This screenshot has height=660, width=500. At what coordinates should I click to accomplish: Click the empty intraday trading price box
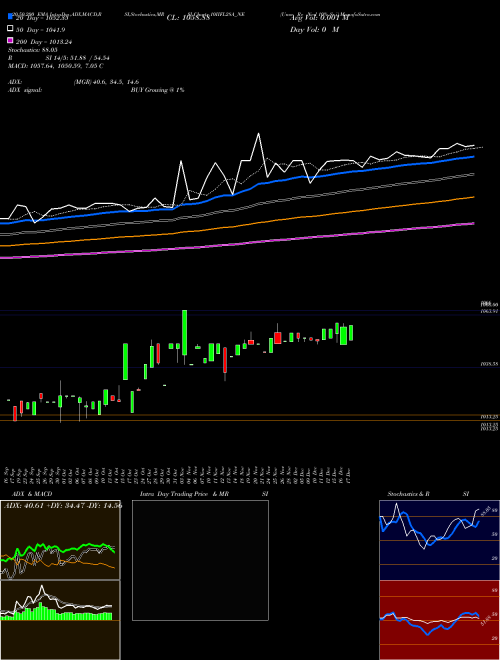coord(200,560)
